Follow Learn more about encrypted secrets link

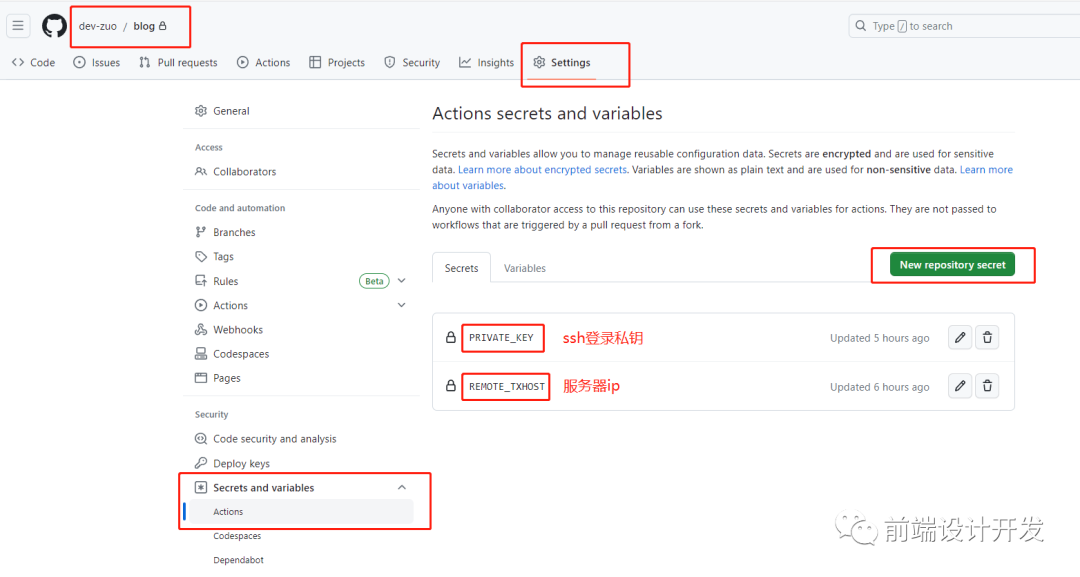coord(543,169)
